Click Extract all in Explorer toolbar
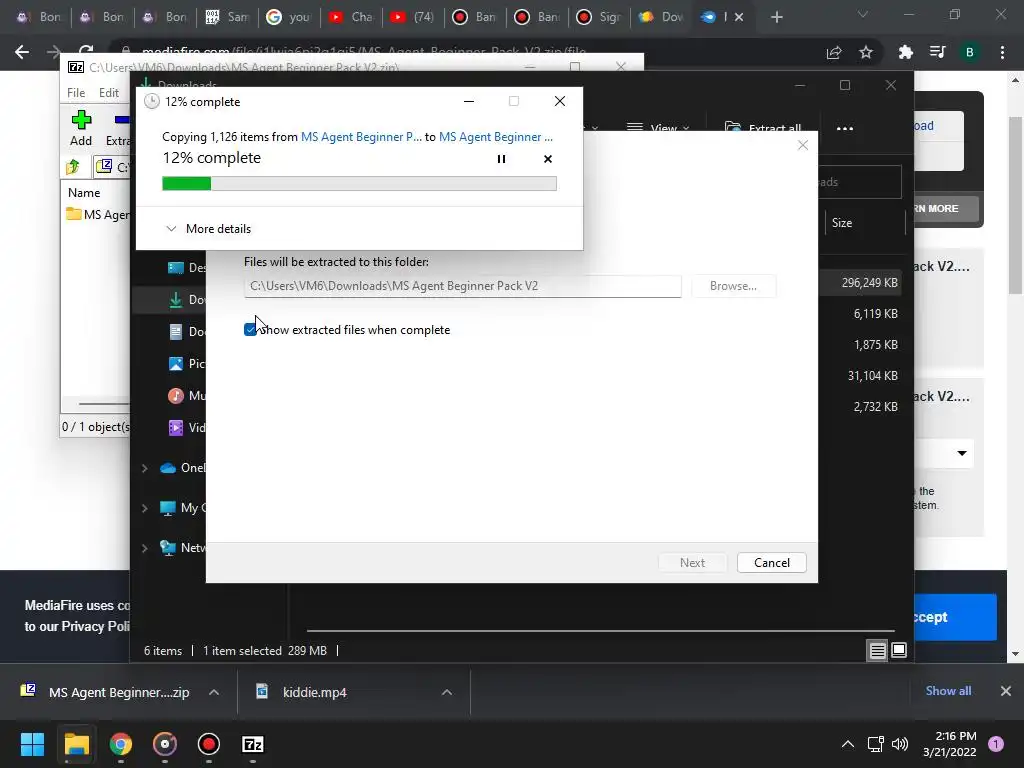Viewport: 1024px width, 768px height. tap(763, 128)
